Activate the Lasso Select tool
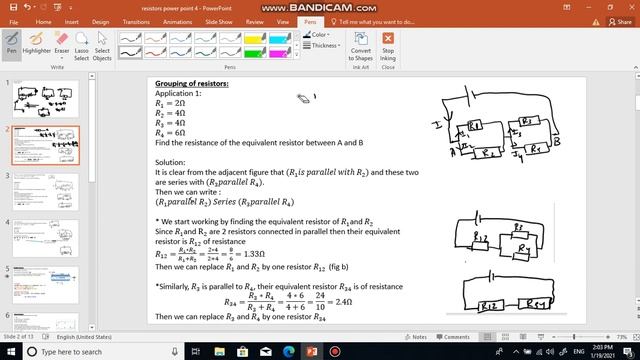Viewport: 640px width, 360px height. (x=81, y=46)
